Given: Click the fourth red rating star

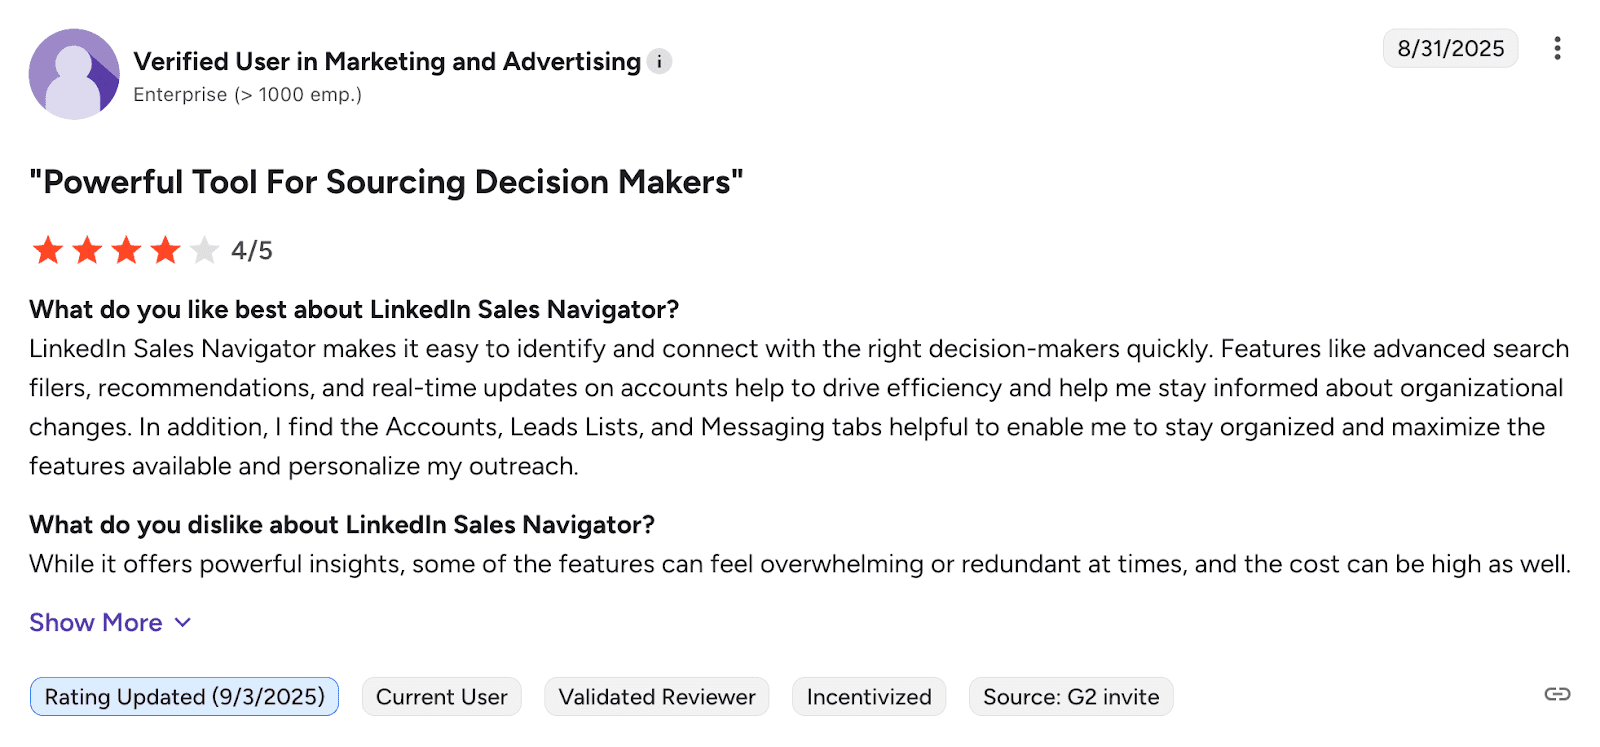Looking at the screenshot, I should click(165, 250).
